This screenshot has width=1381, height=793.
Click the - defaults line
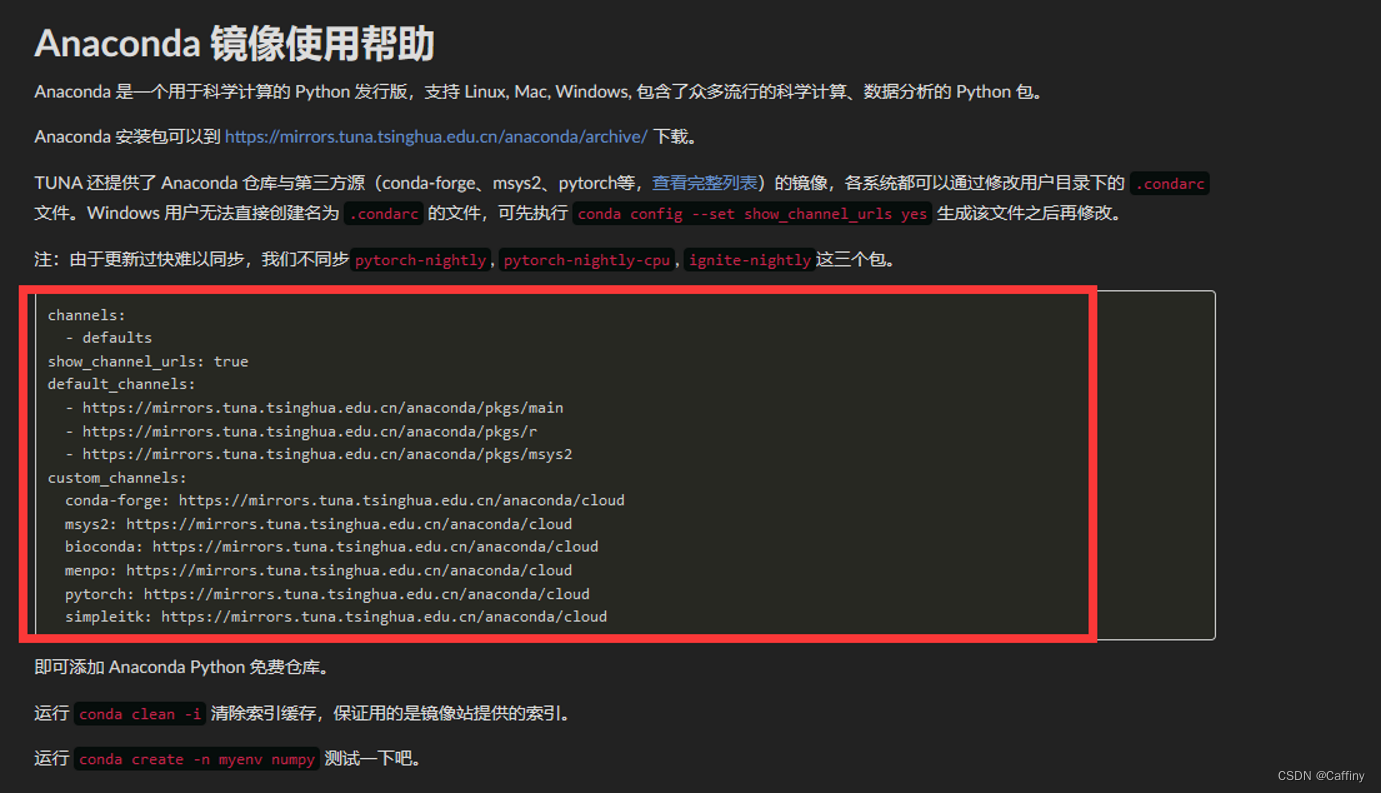coord(109,338)
